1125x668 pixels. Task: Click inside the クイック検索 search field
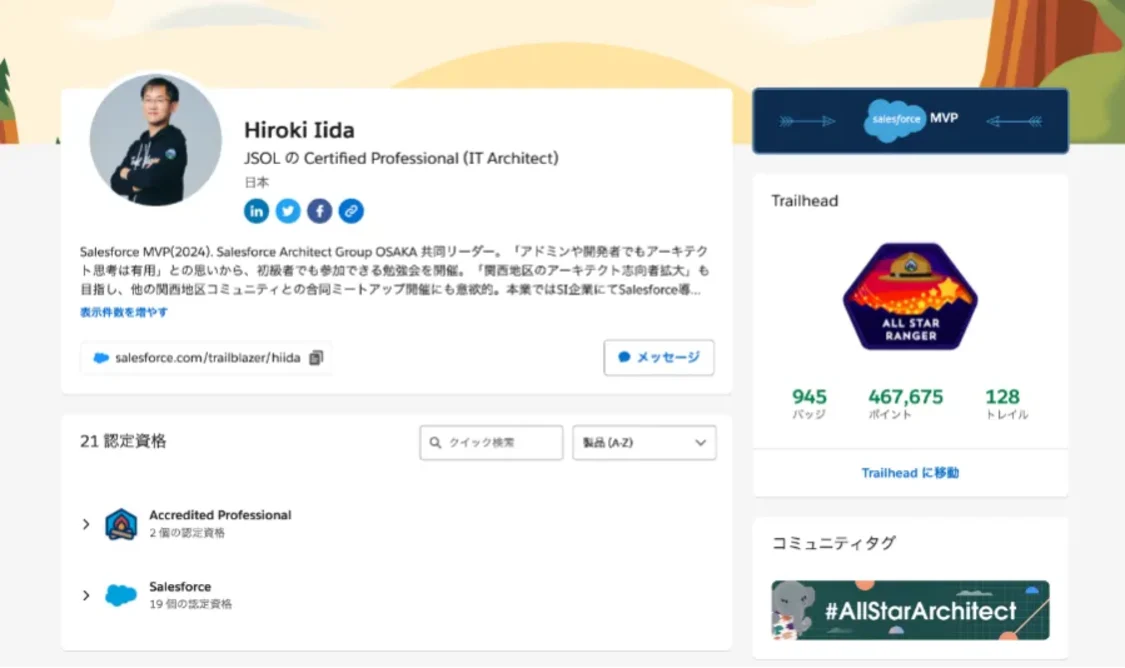[495, 442]
